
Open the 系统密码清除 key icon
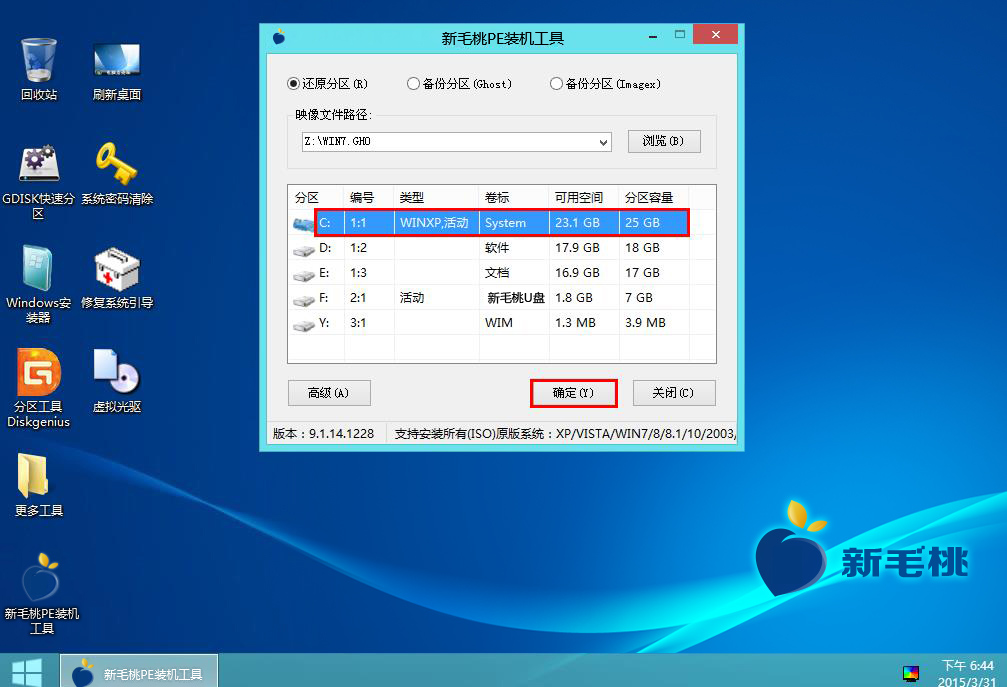click(116, 173)
